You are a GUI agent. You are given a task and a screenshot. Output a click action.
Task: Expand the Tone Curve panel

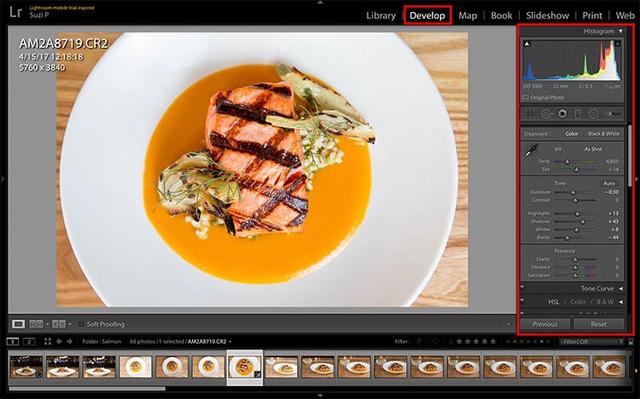(x=620, y=288)
